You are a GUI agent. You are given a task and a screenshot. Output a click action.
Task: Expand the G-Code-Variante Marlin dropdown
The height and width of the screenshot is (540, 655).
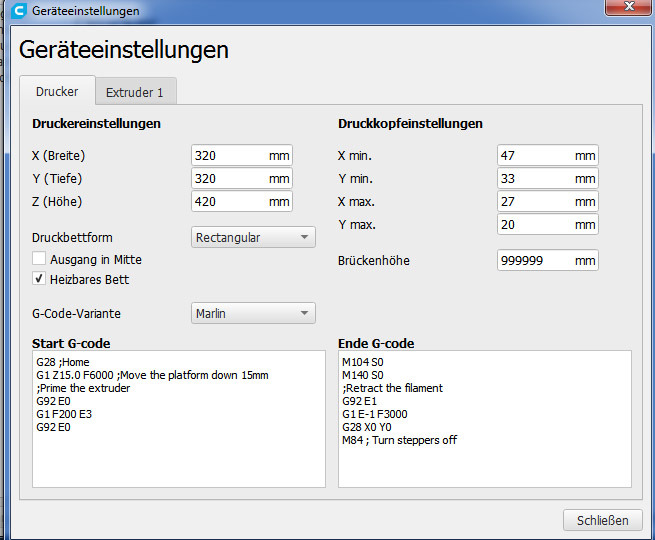point(253,313)
